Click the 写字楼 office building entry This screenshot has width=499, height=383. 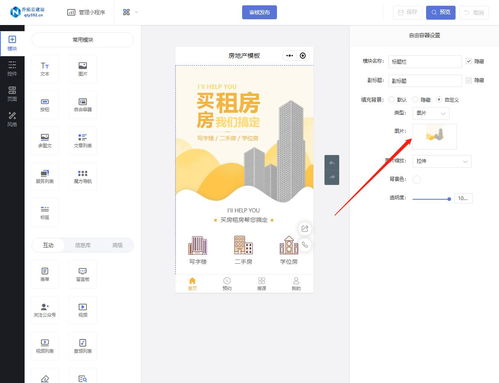198,250
